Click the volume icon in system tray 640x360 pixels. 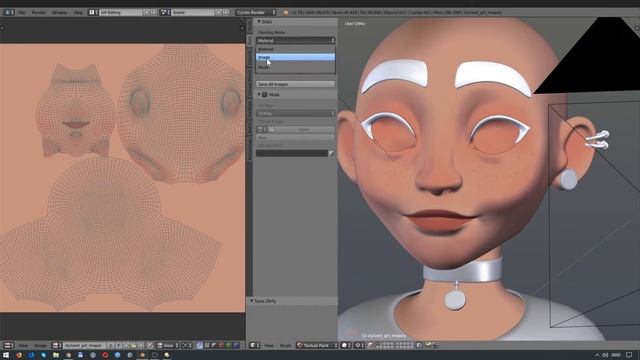click(605, 355)
